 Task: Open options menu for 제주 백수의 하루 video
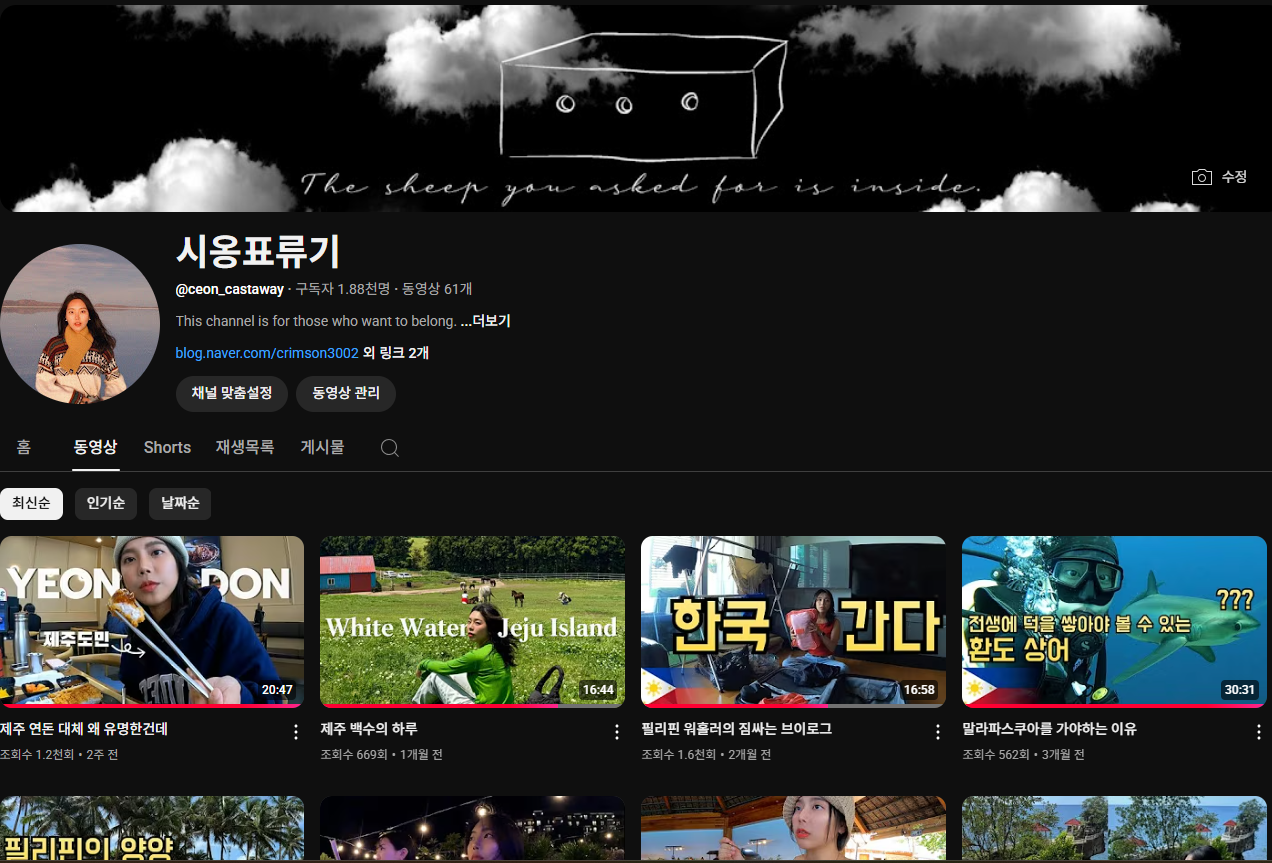(x=616, y=732)
